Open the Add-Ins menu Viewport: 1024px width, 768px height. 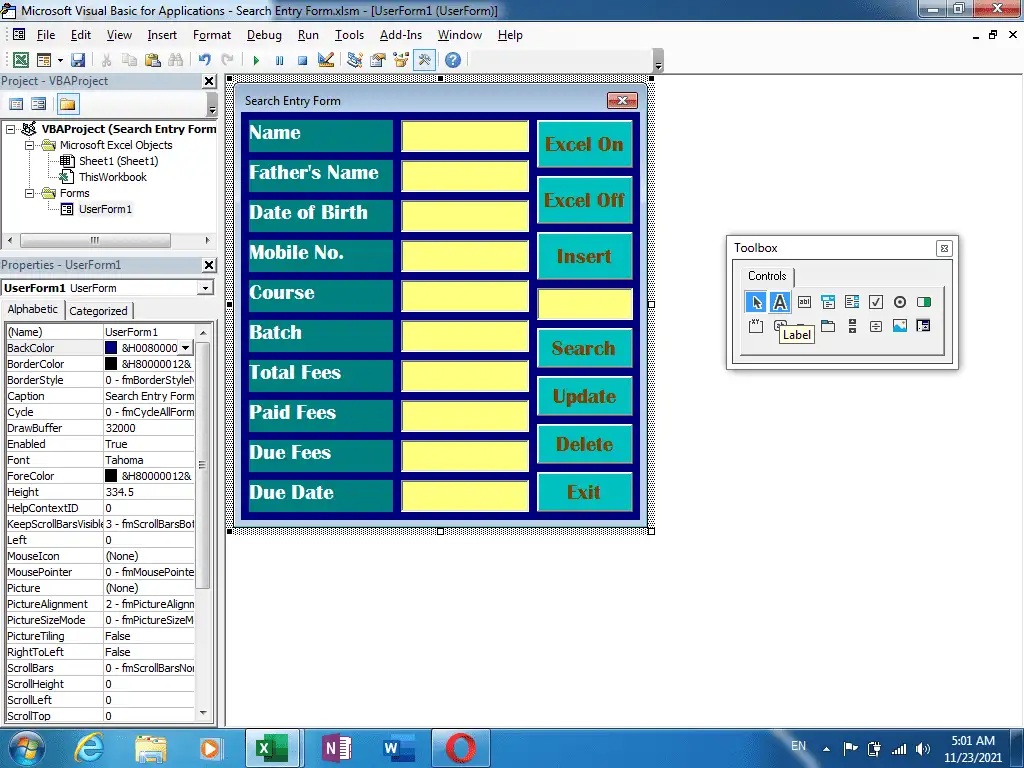(x=401, y=35)
